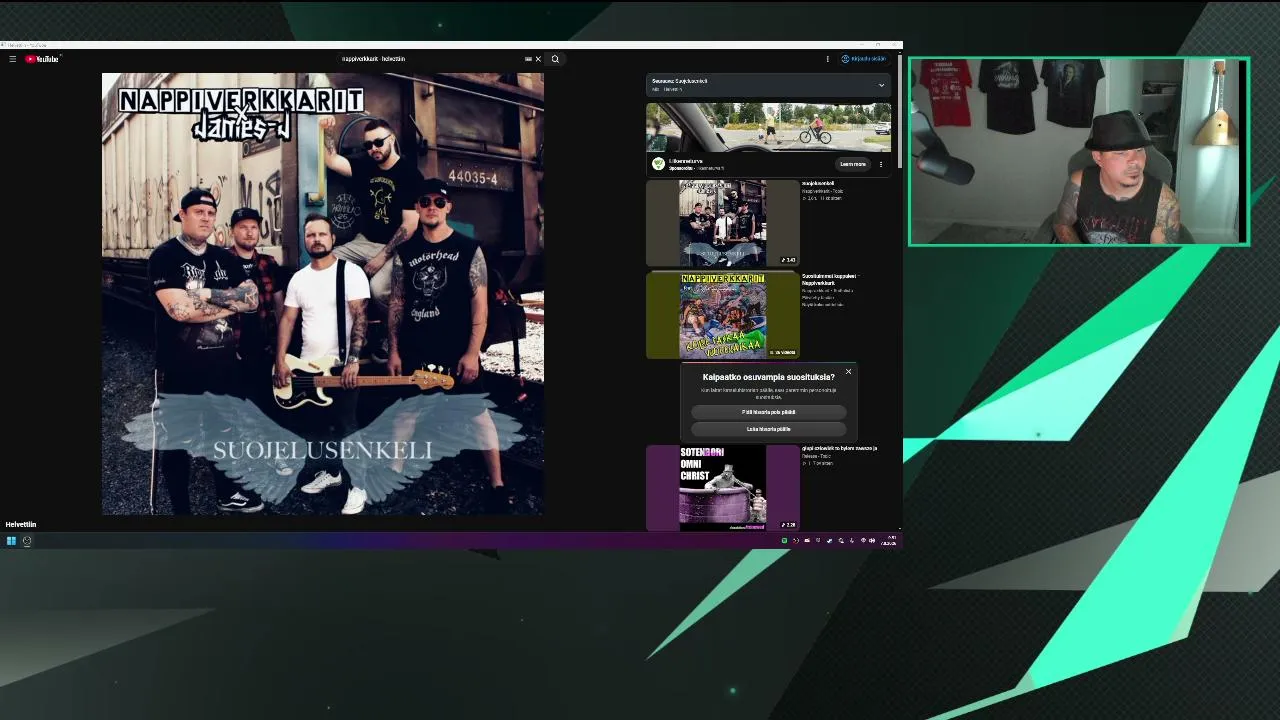Play the 'Sotenbori Omni Christ' video thumbnail
1280x720 pixels.
722,488
